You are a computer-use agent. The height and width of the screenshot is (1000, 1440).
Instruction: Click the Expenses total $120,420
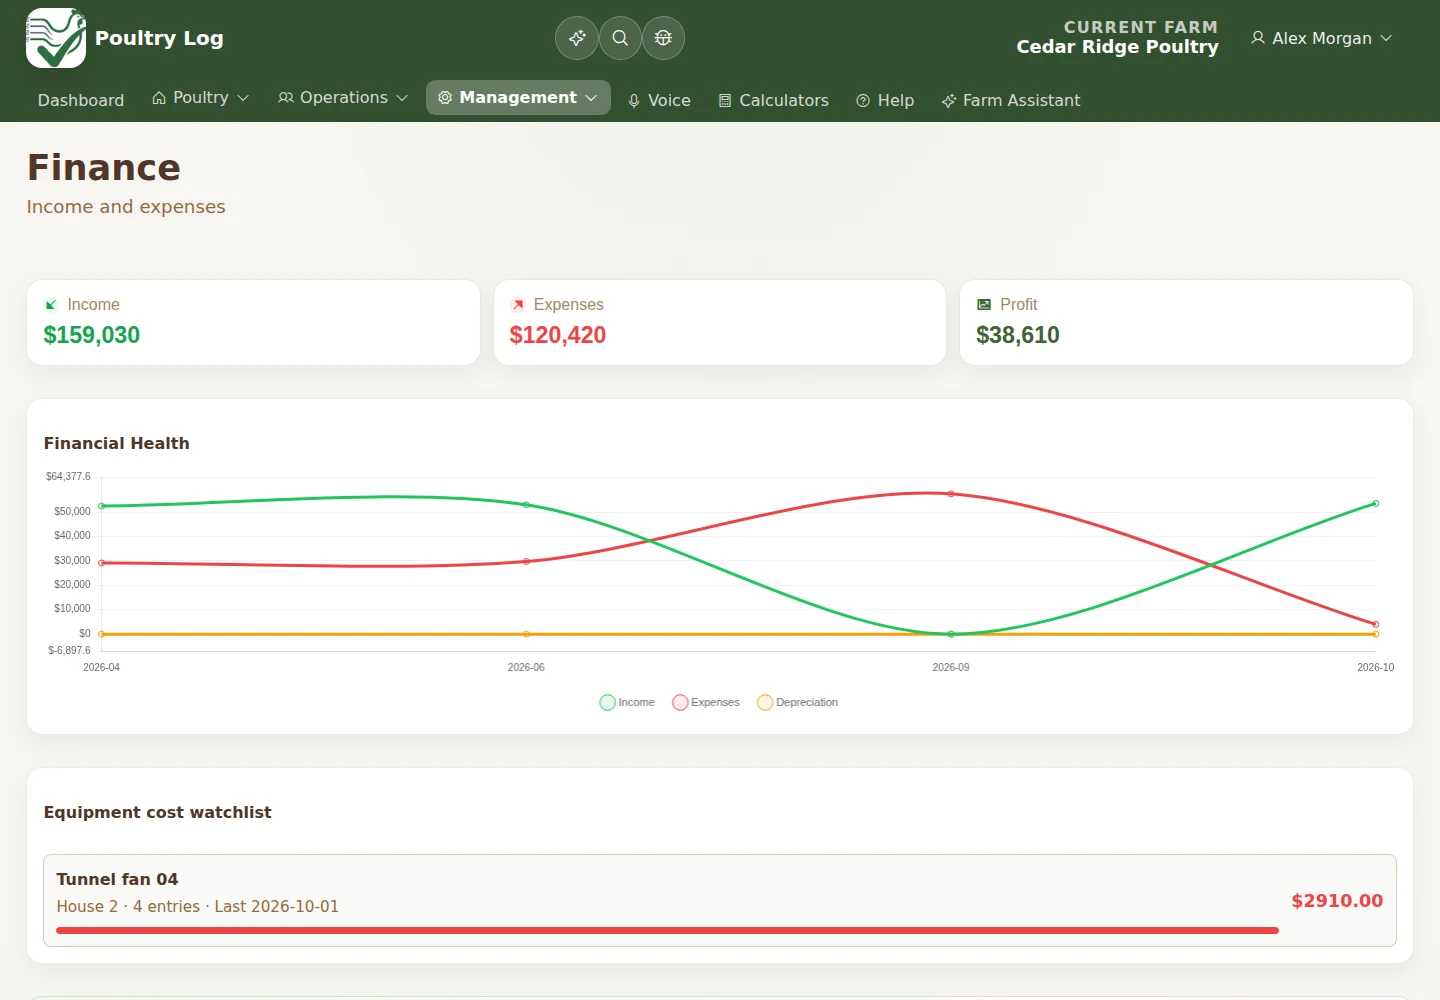click(x=558, y=335)
